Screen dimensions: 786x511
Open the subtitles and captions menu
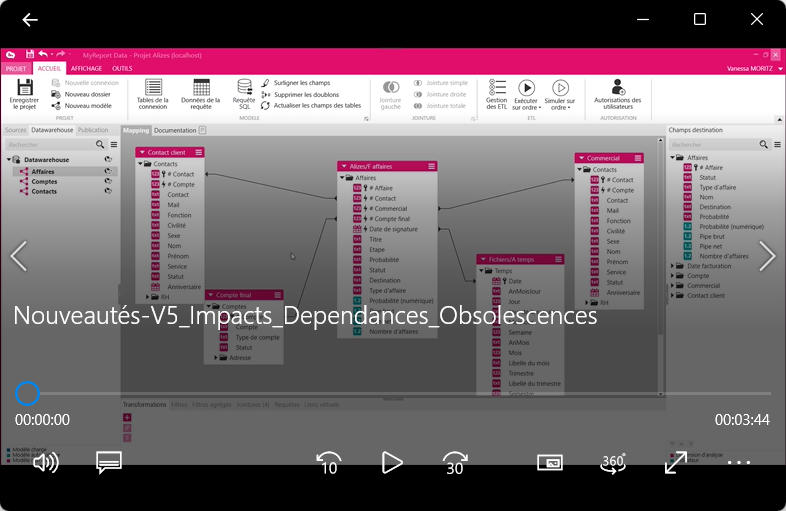click(109, 462)
